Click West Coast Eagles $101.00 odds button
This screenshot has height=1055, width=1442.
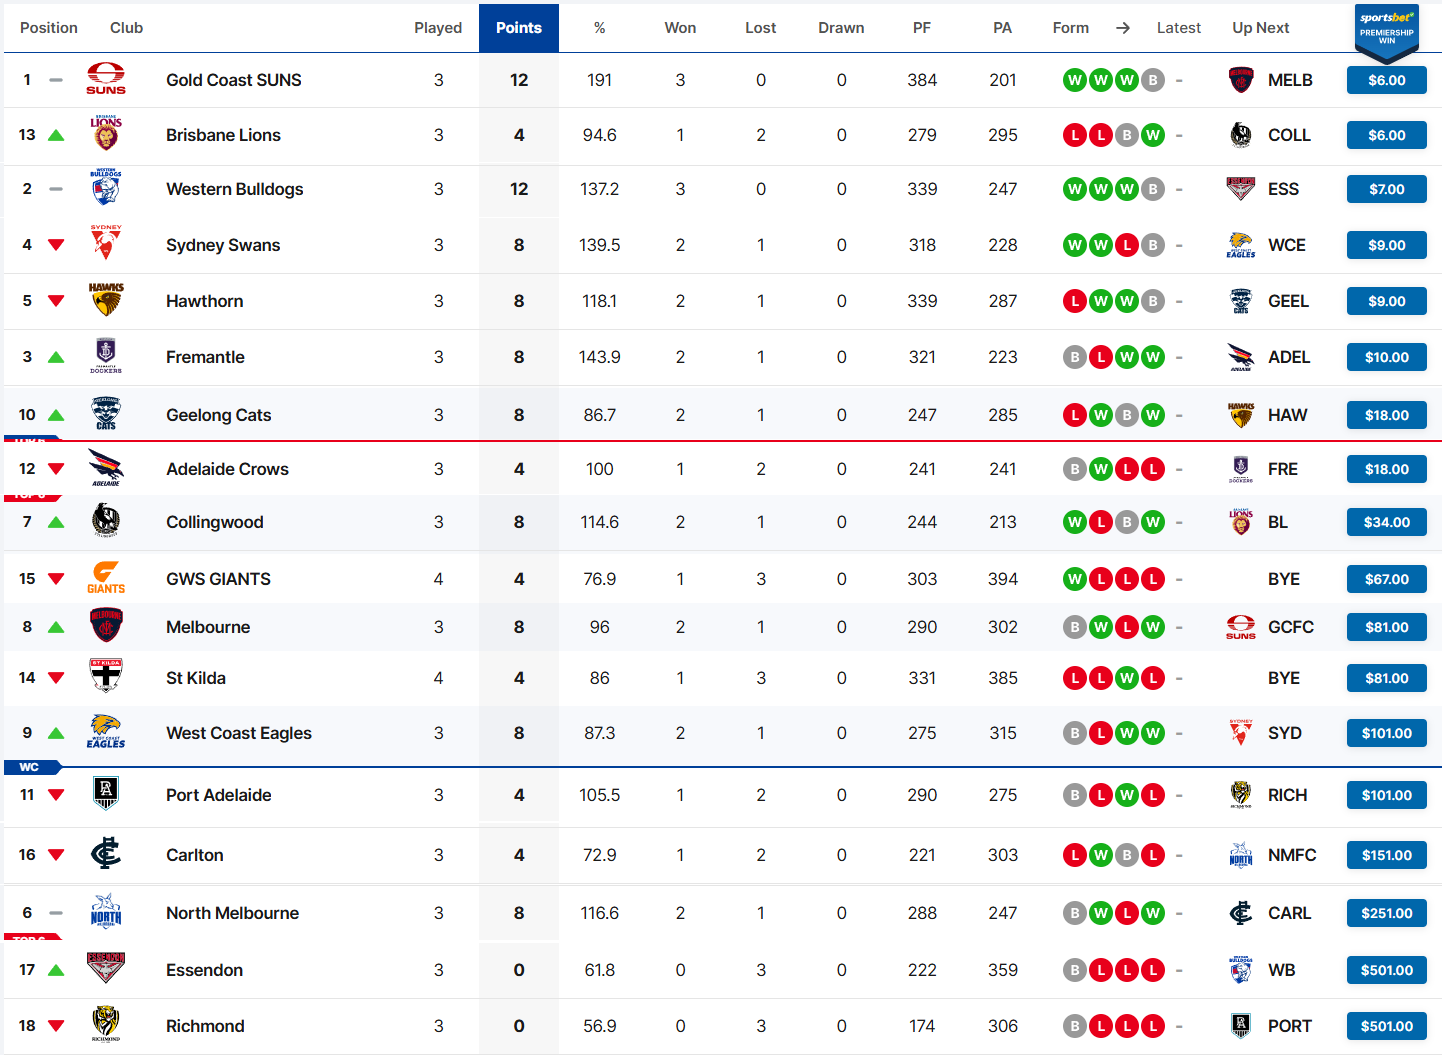(1387, 733)
